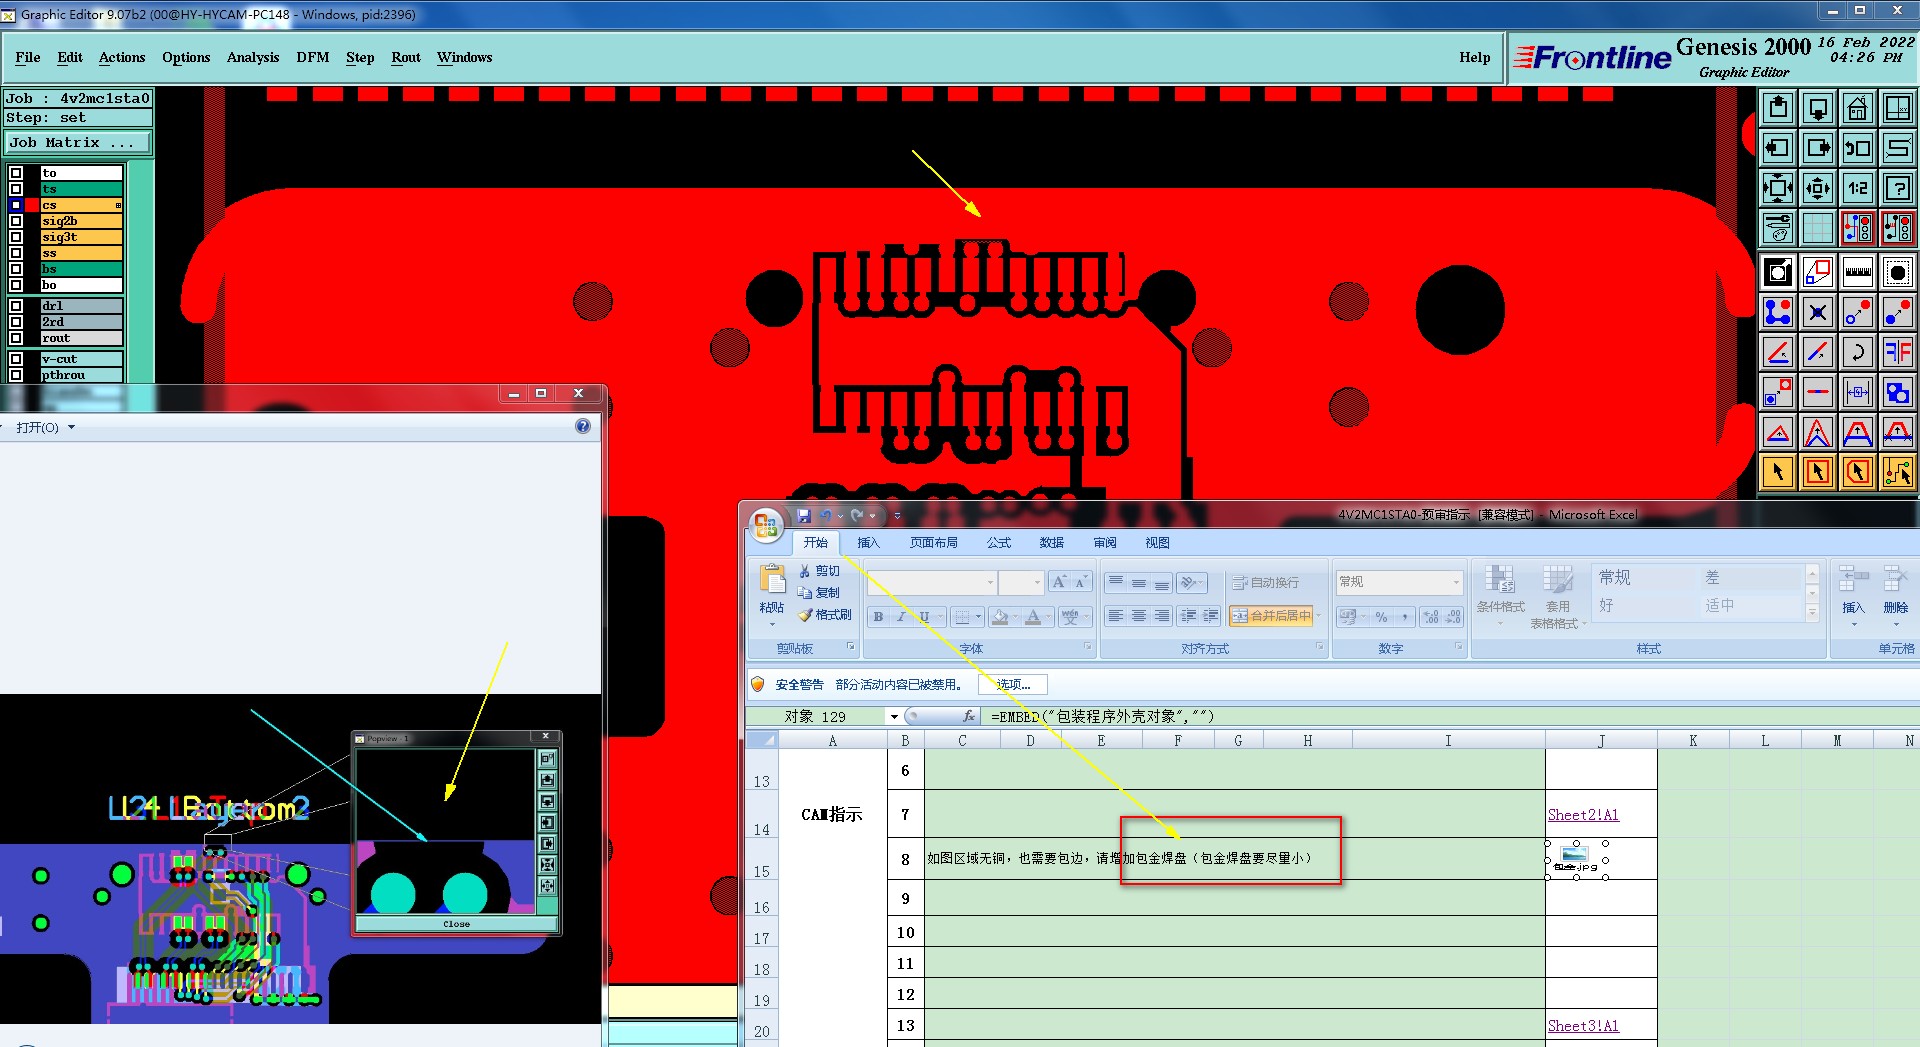Toggle checkbox for layer ss
1920x1047 pixels.
click(x=16, y=253)
